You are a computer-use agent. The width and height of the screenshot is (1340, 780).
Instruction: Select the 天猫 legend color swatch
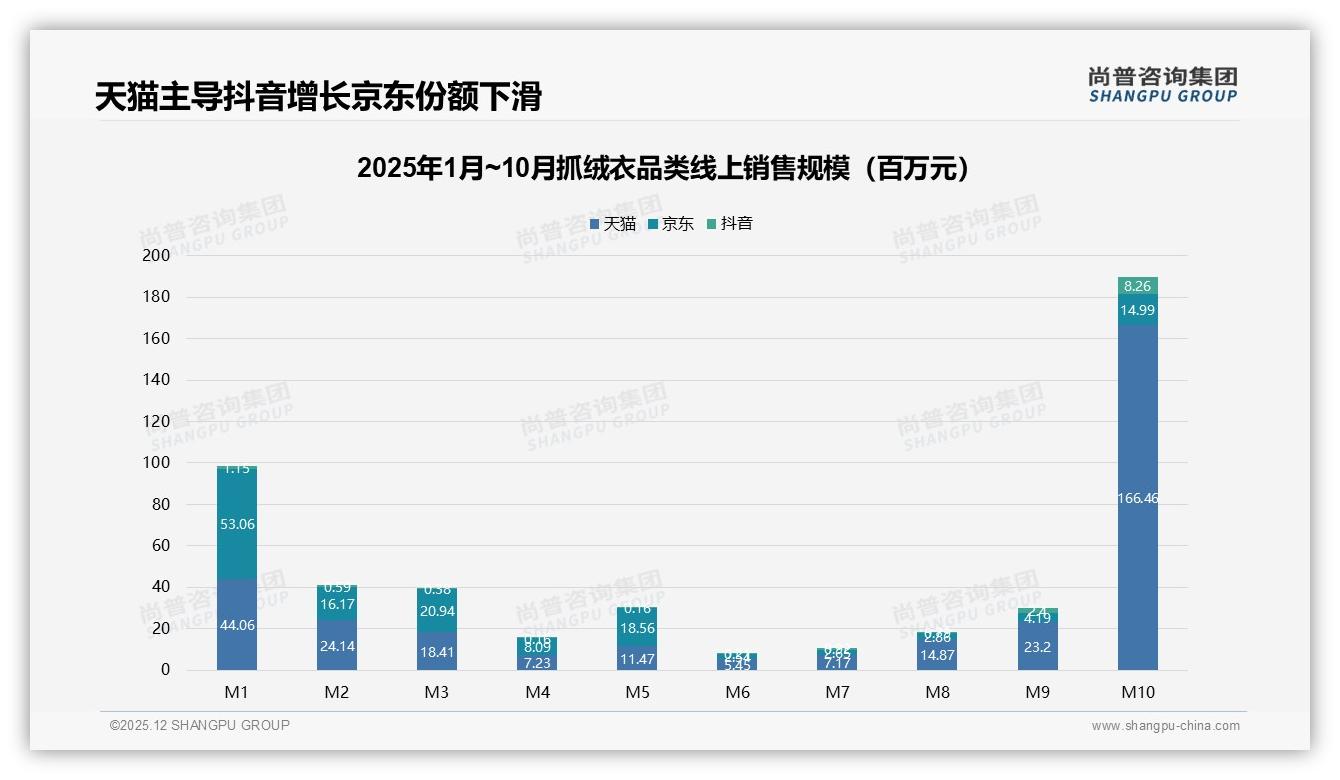pos(597,224)
